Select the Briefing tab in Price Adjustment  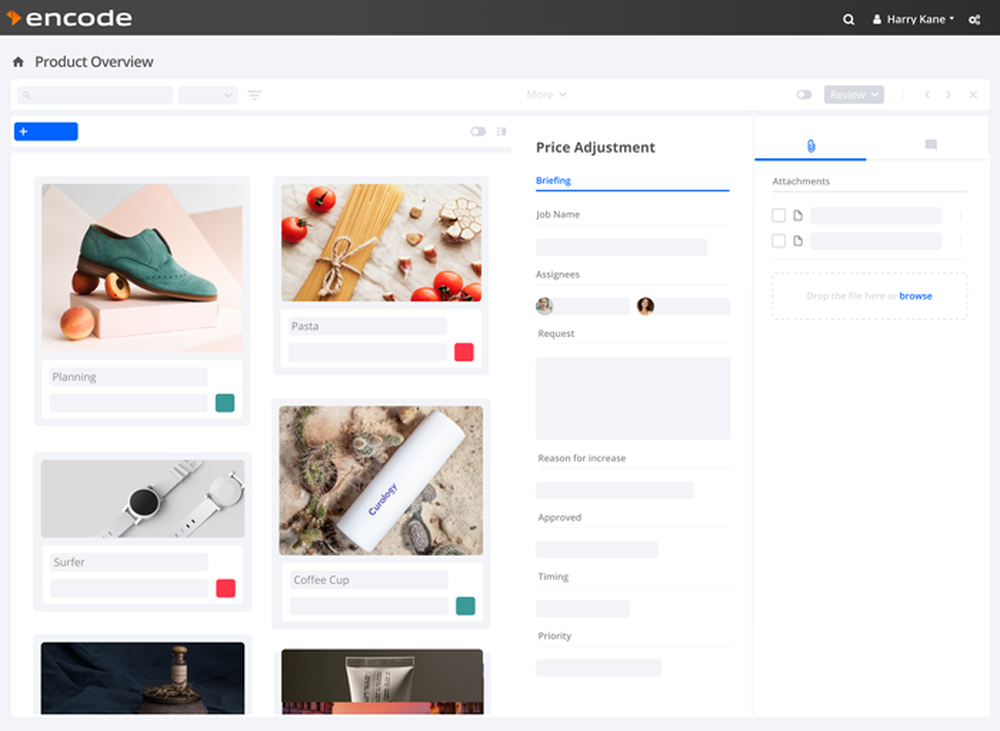coord(553,181)
